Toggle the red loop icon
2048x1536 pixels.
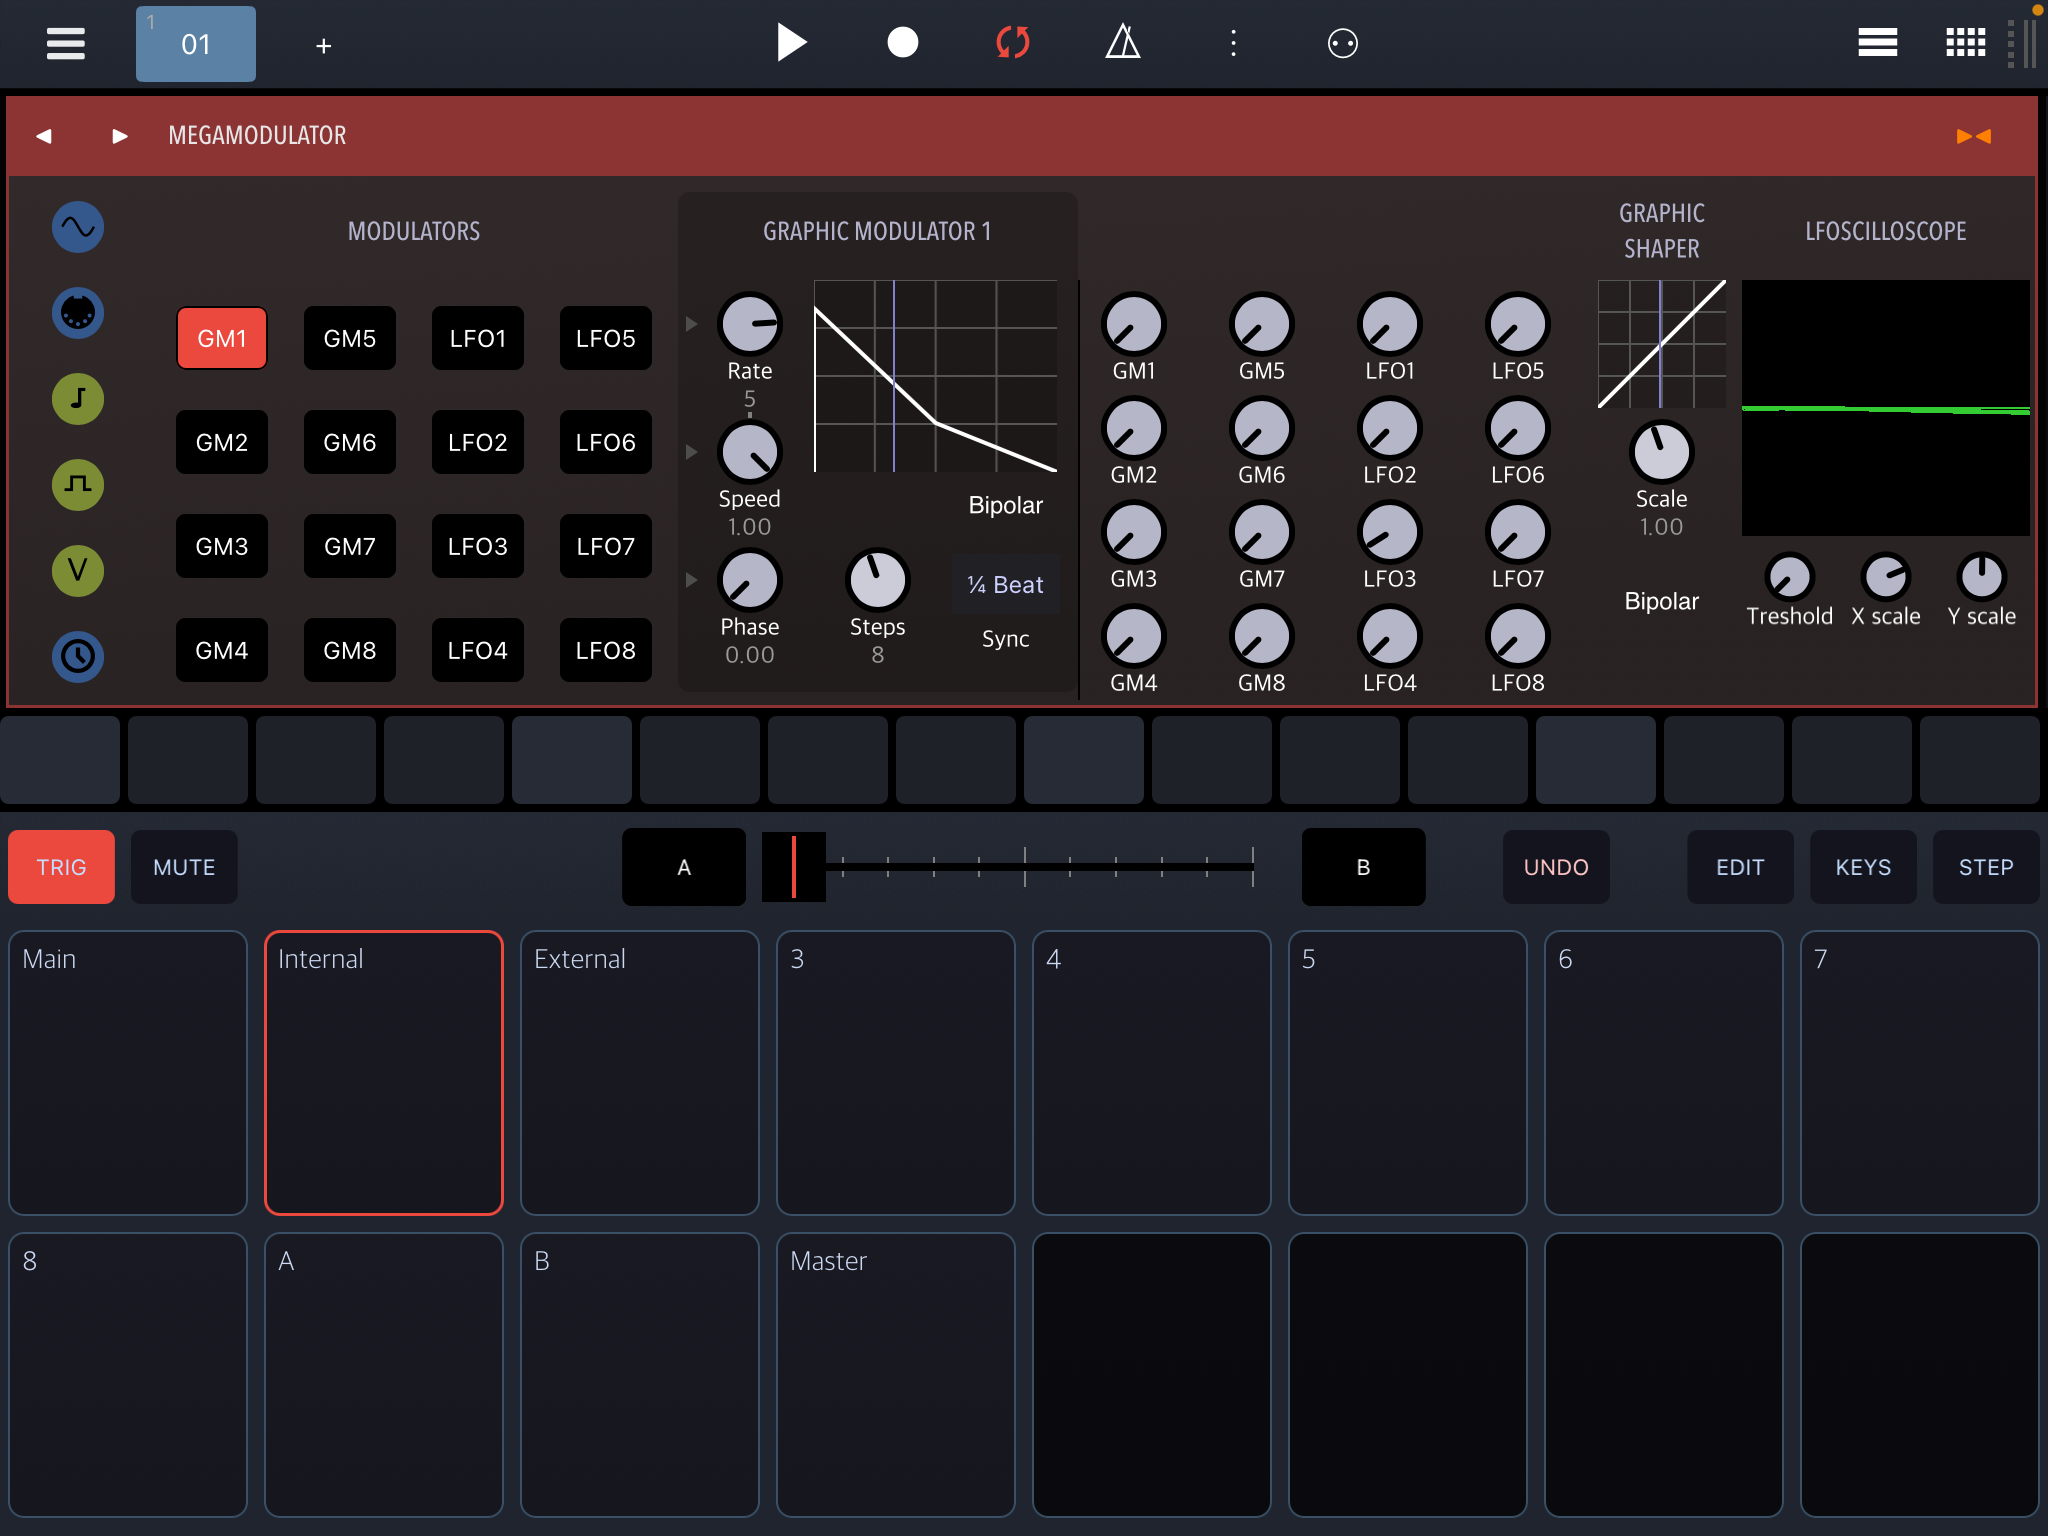[x=1012, y=43]
